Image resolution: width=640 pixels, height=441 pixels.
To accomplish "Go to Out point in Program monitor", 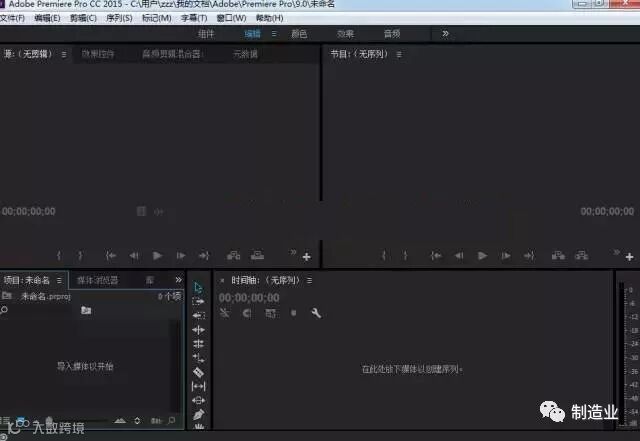I will click(x=529, y=256).
